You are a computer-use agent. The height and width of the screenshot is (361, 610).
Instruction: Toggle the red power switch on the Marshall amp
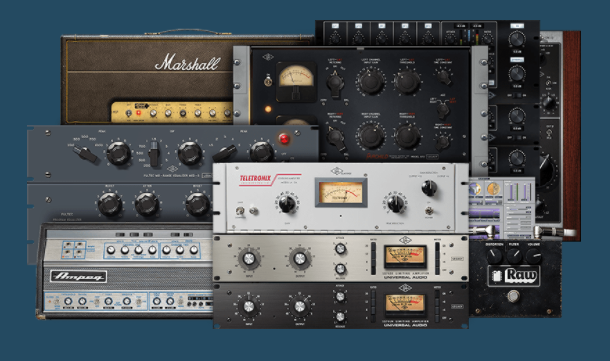[x=138, y=113]
